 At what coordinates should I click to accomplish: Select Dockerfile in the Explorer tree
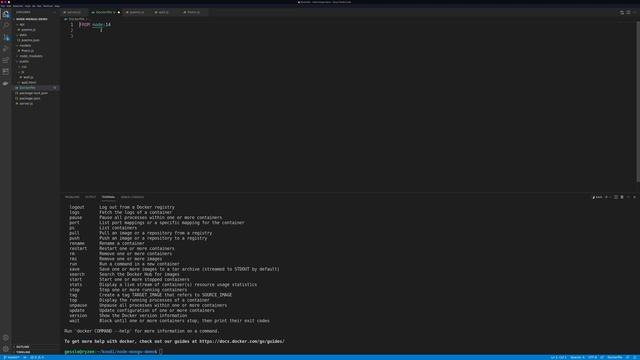(27, 88)
